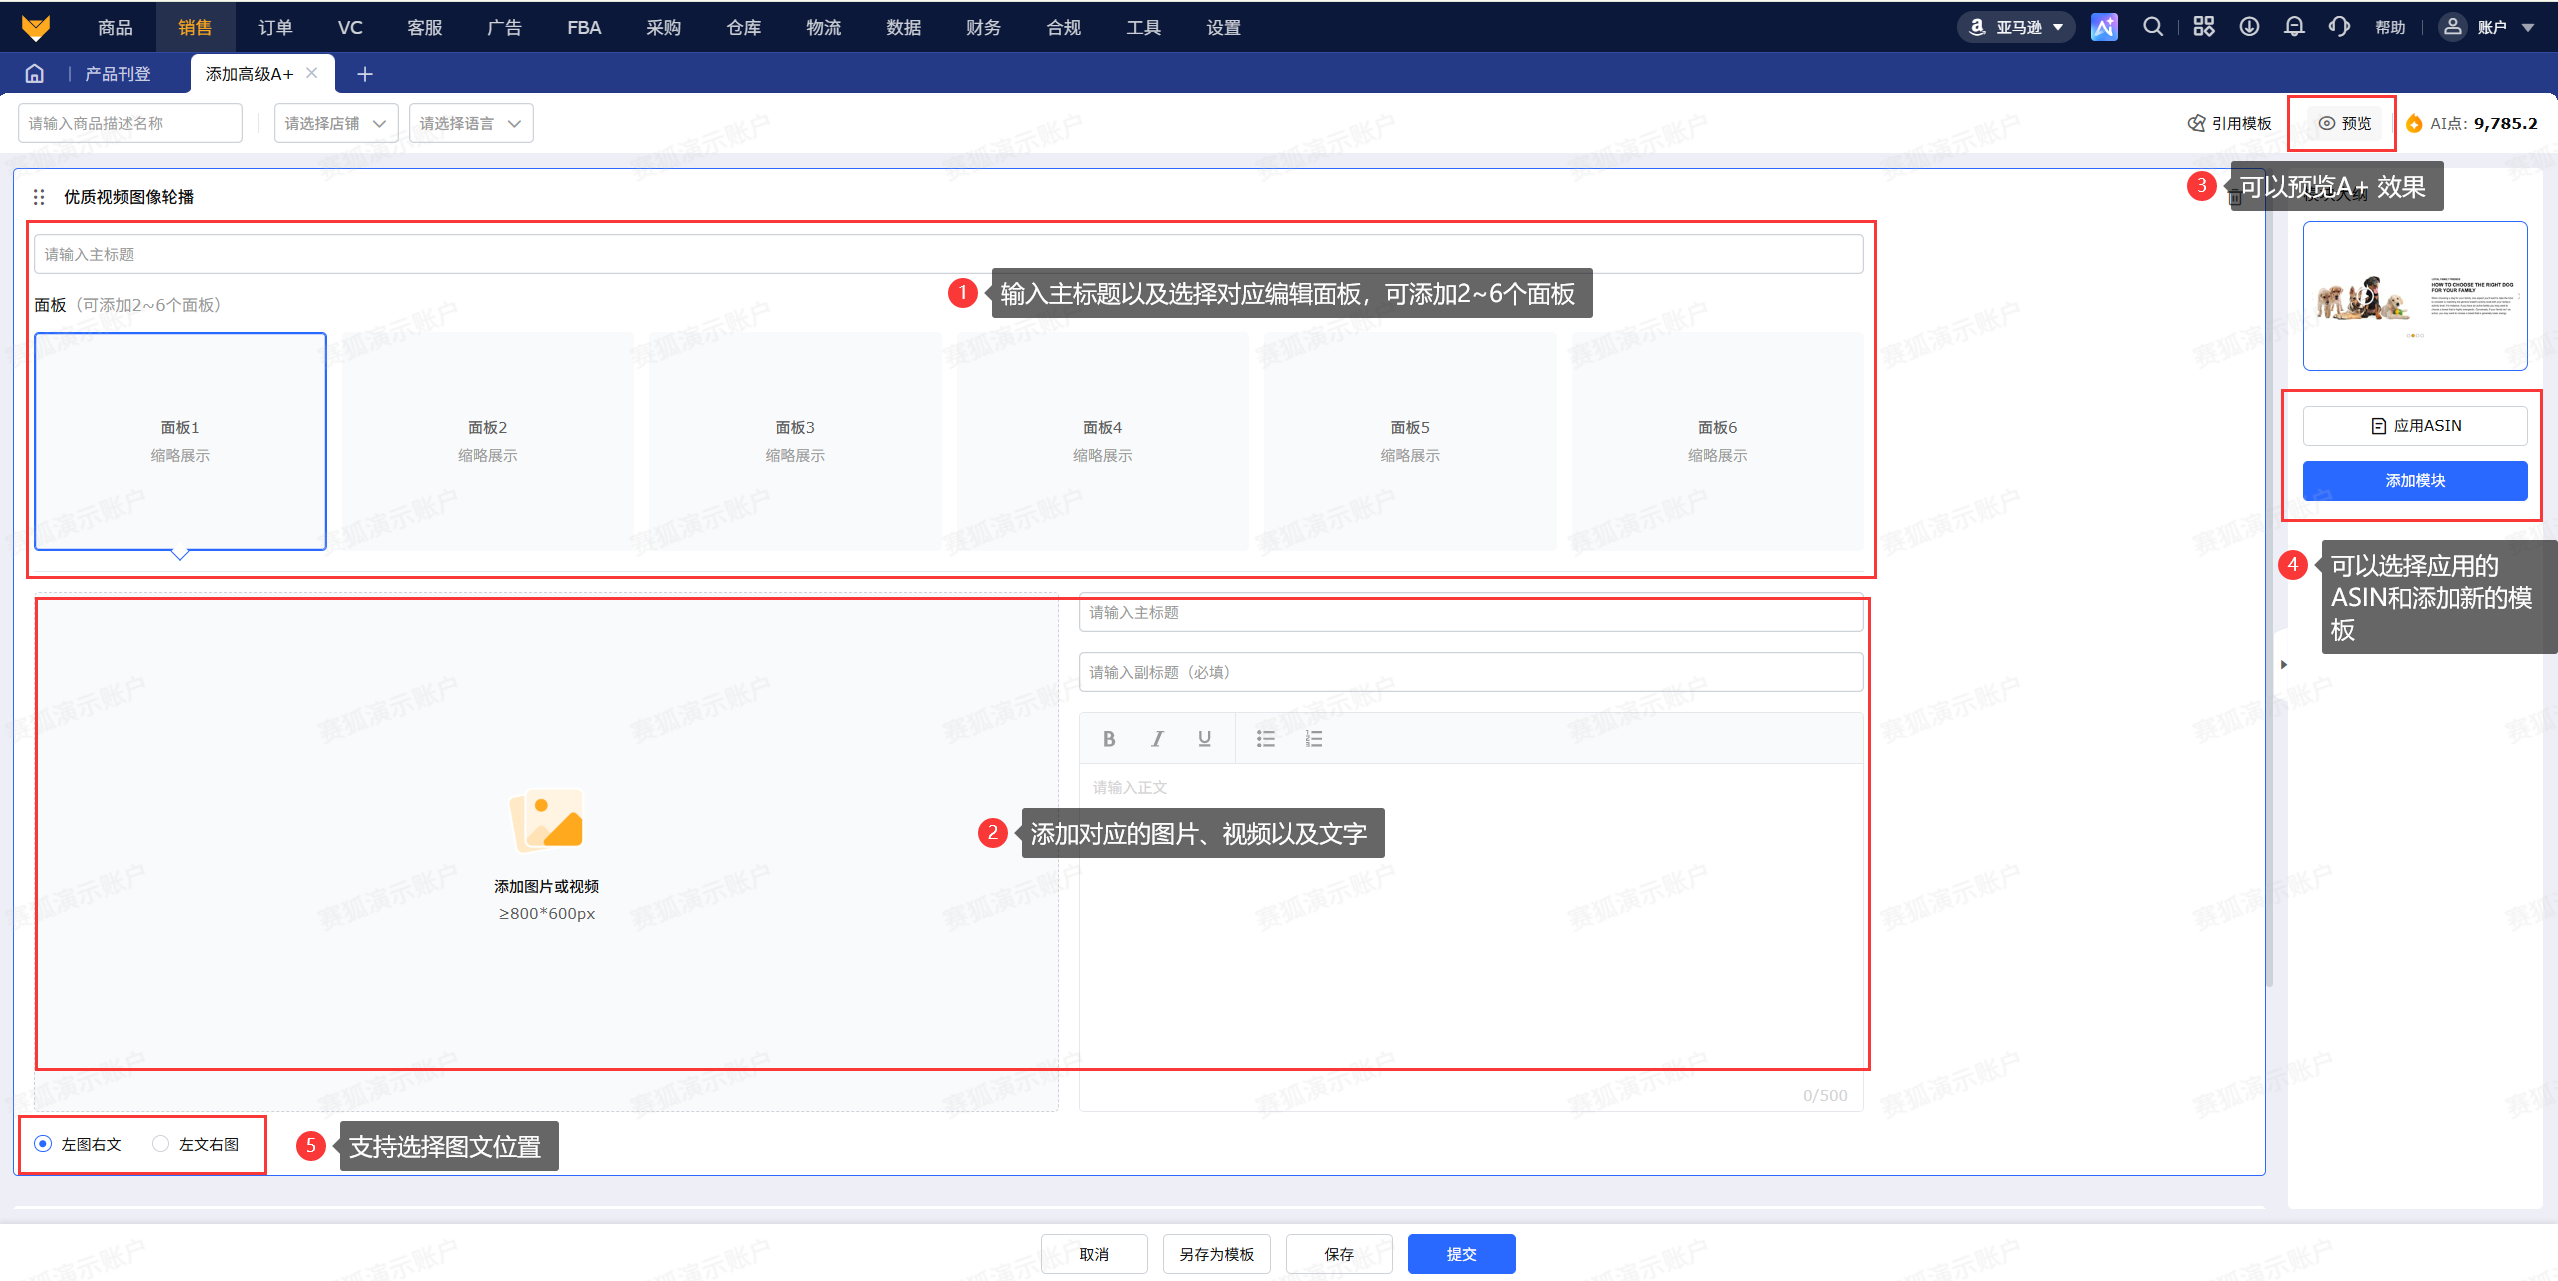2558x1281 pixels.
Task: Insert a numbered list
Action: (1314, 739)
